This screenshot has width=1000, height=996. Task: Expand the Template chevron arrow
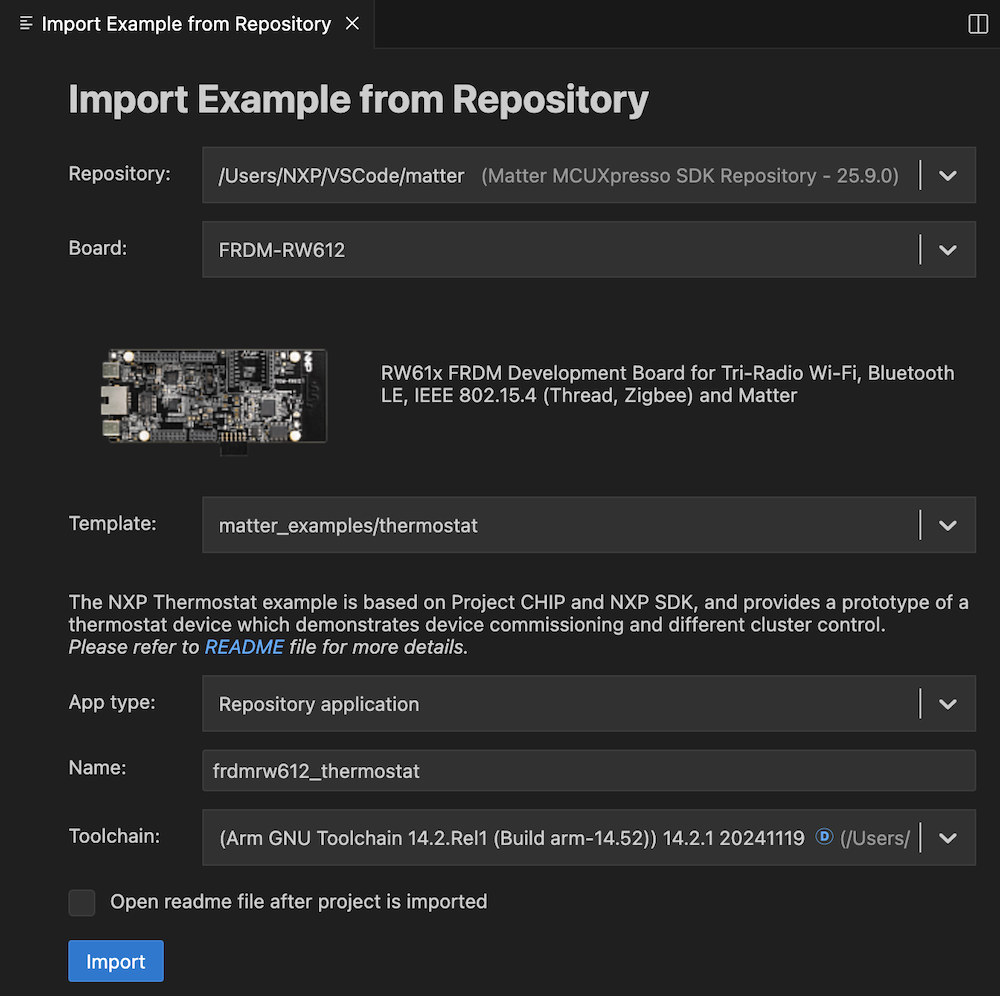coord(948,525)
